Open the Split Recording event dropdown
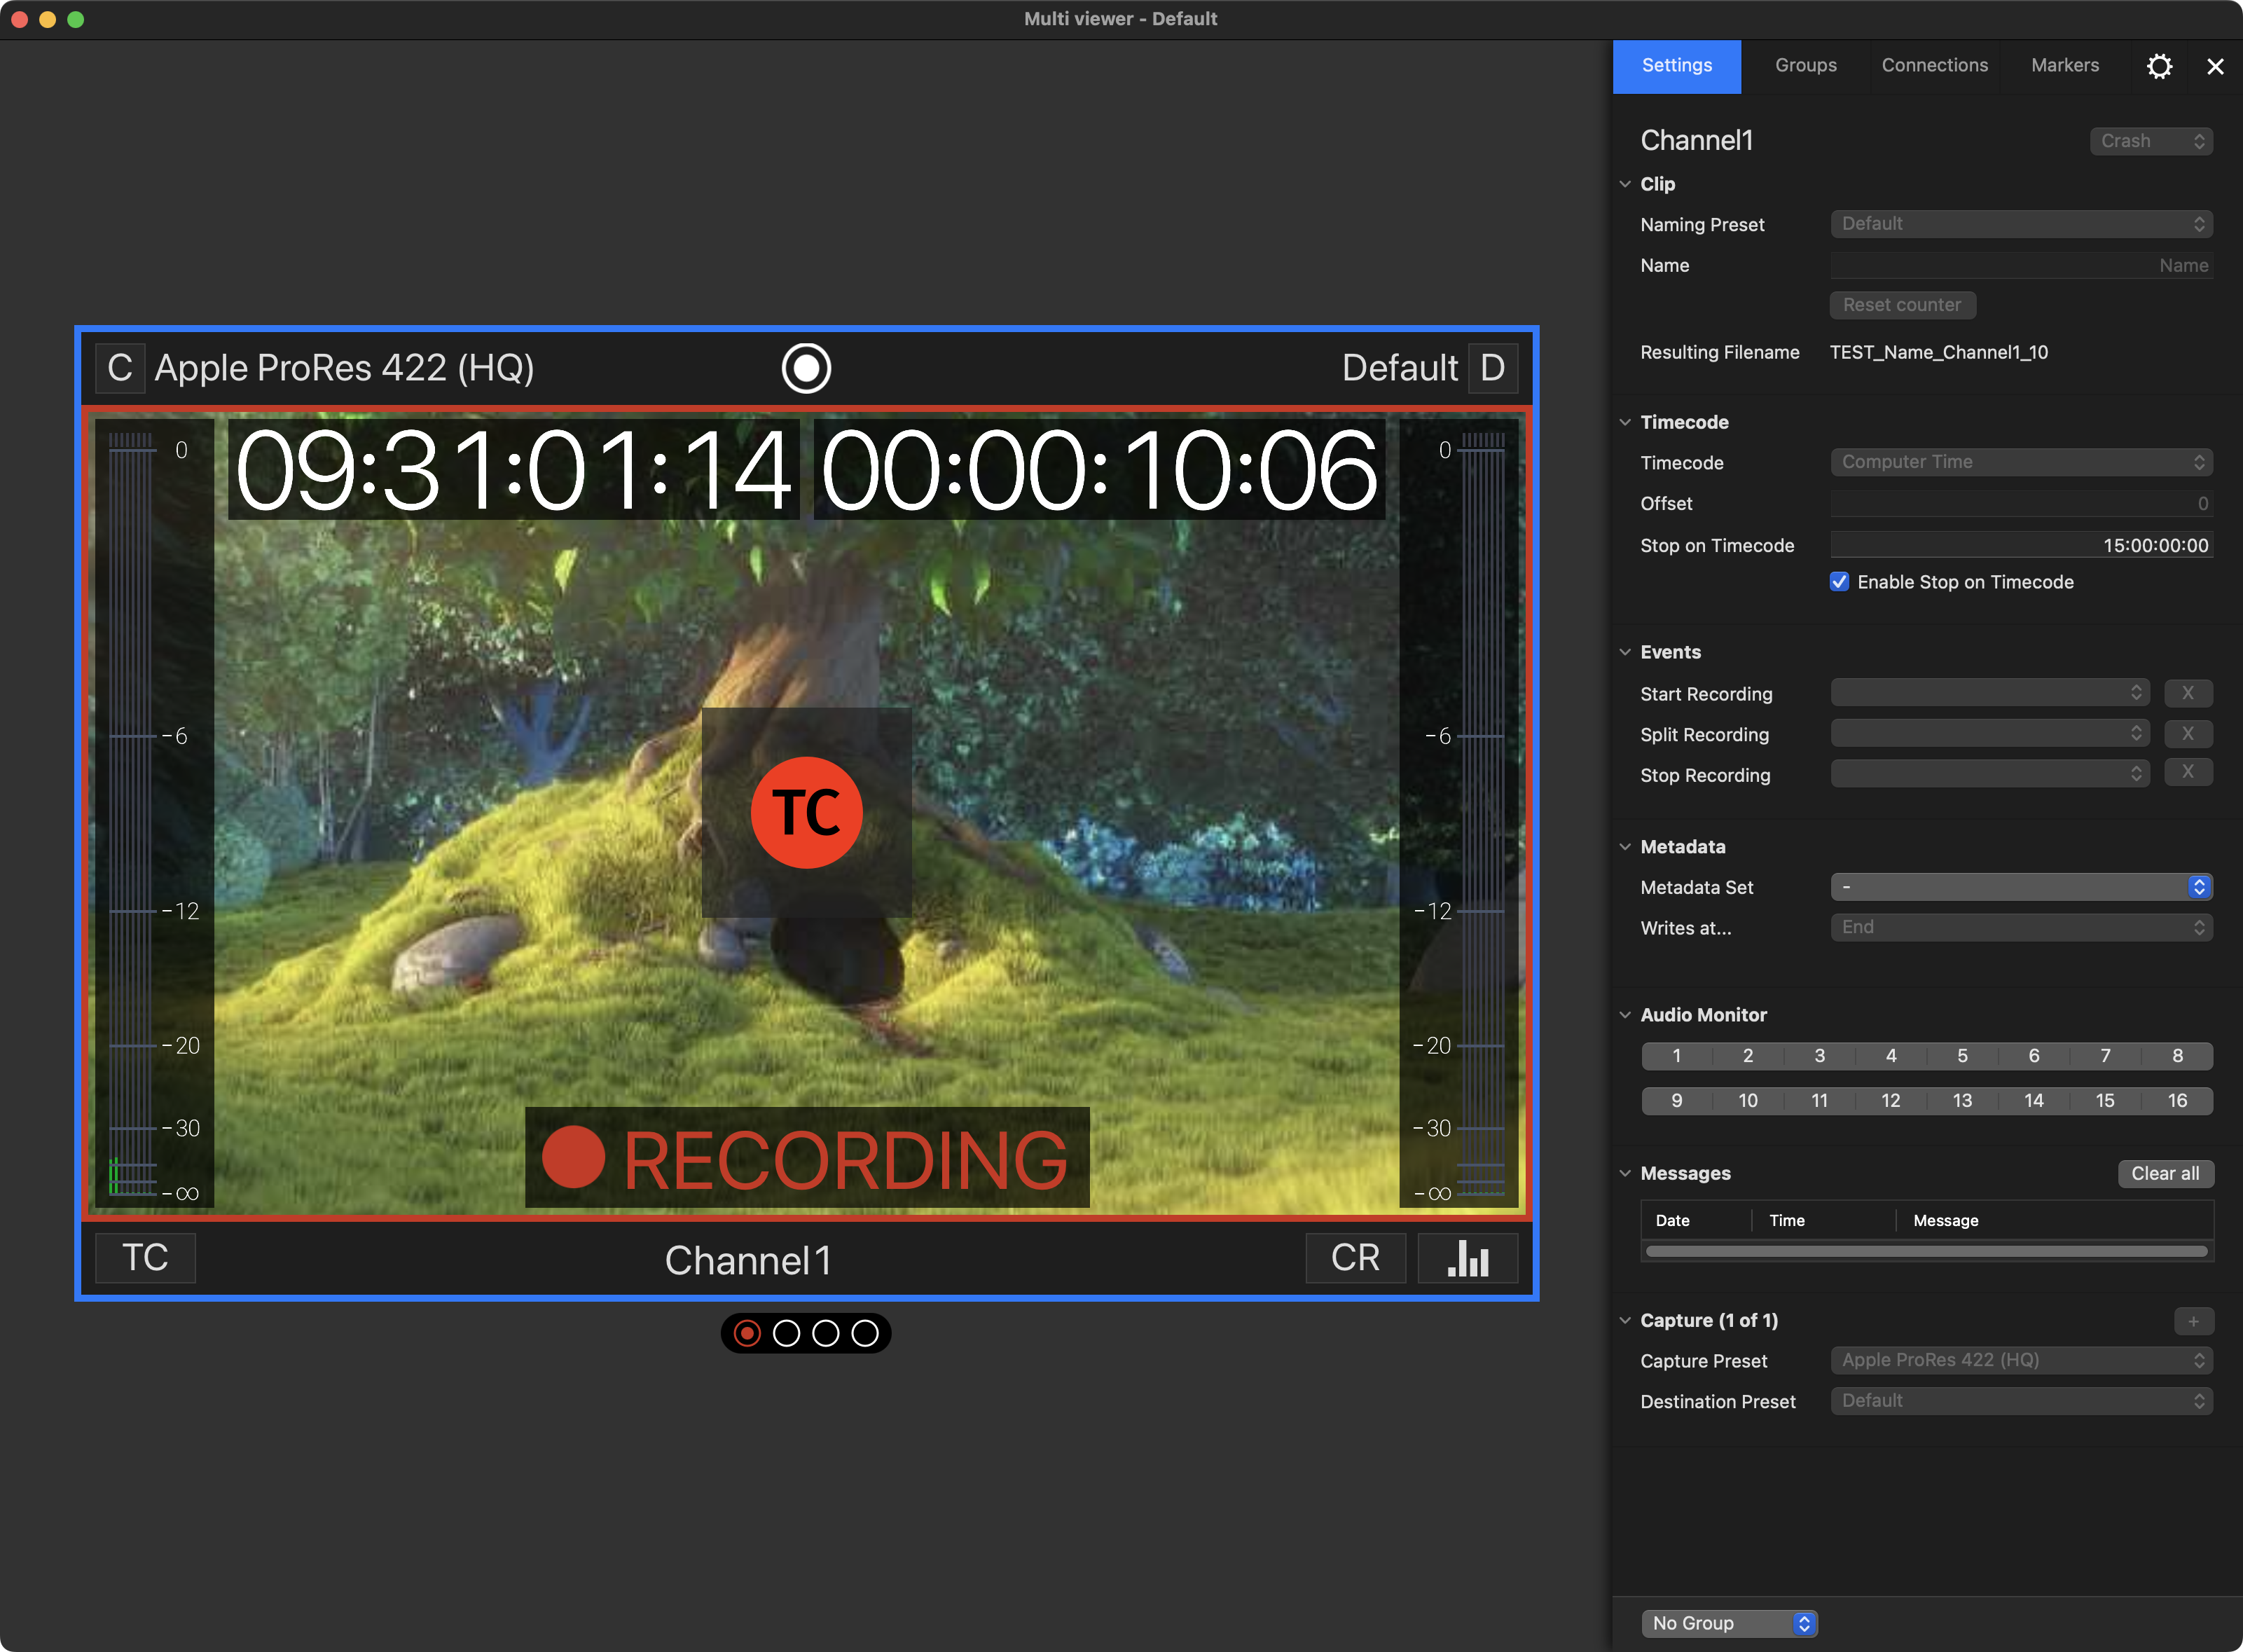2243x1652 pixels. 1990,734
